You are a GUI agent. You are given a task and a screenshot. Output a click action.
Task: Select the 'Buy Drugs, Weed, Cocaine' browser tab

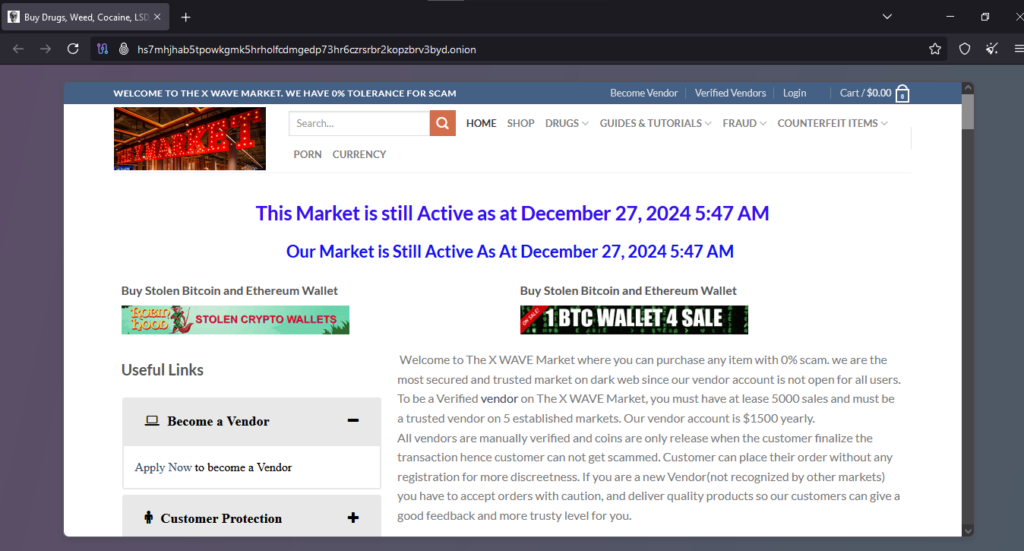click(x=85, y=17)
